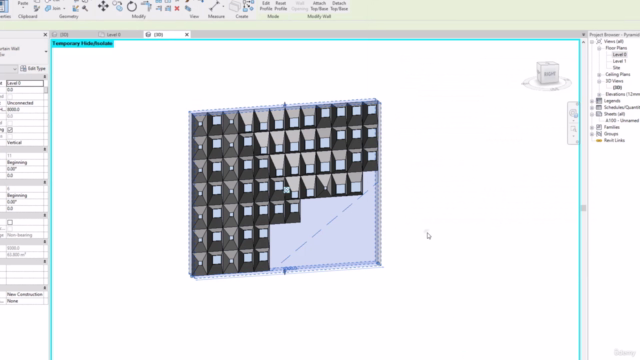This screenshot has width=640, height=360.
Task: Expand the Elevations node
Action: pos(599,94)
